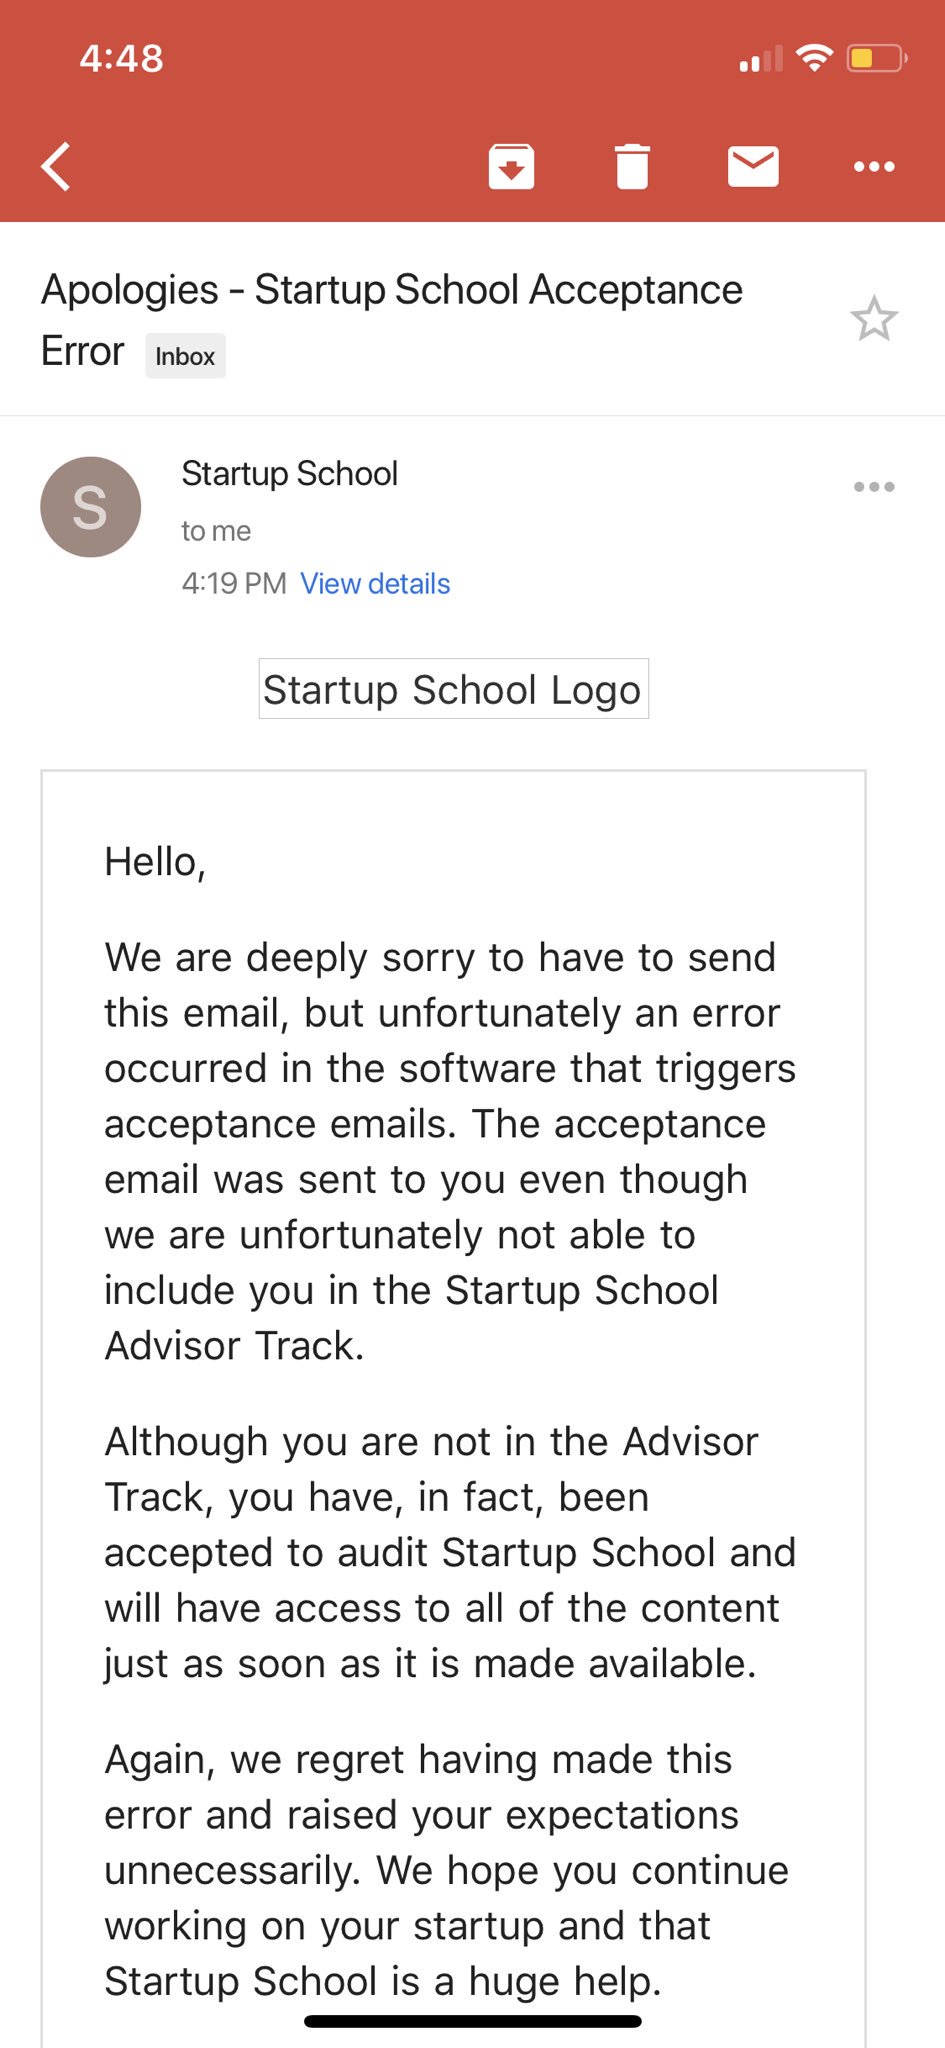Screen dimensions: 945x2048
Task: Tap the Wi-Fi icon in status bar
Action: click(815, 58)
